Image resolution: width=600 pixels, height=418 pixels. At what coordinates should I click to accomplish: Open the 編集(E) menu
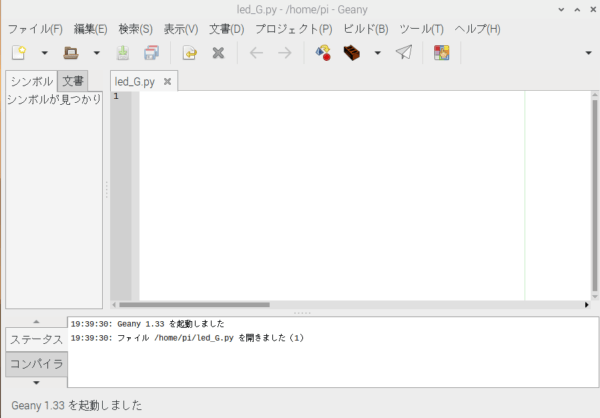click(x=91, y=29)
